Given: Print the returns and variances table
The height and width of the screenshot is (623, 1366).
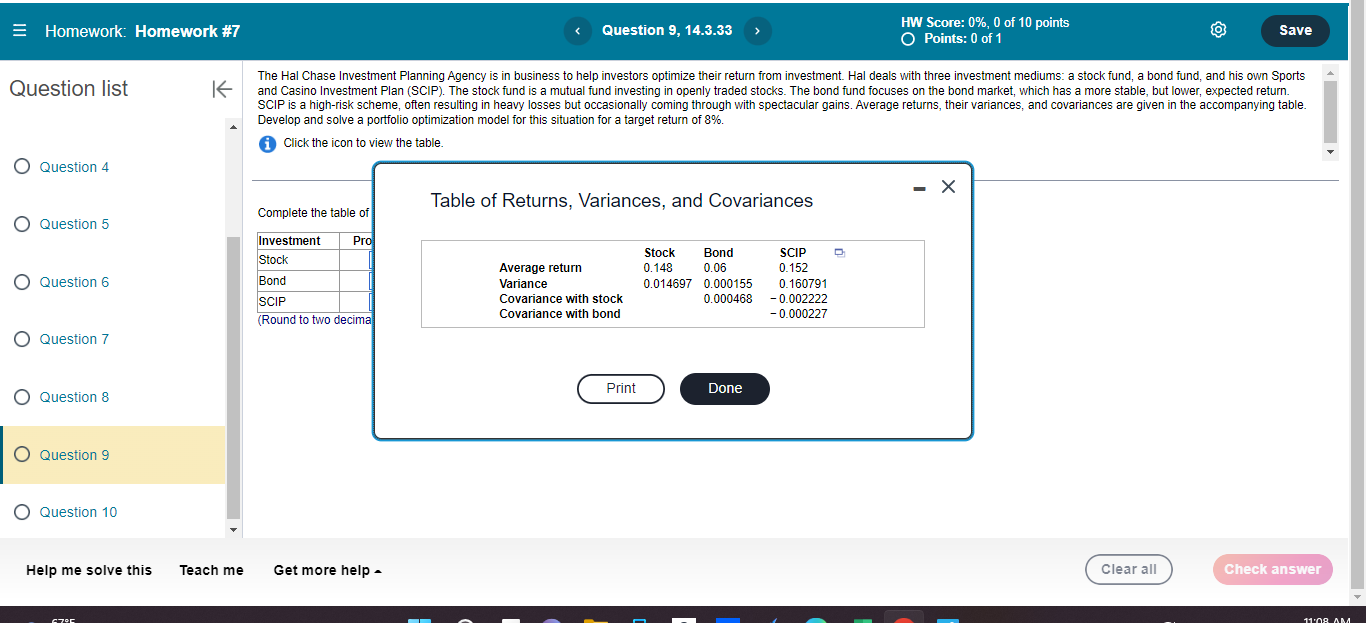Looking at the screenshot, I should tap(620, 388).
